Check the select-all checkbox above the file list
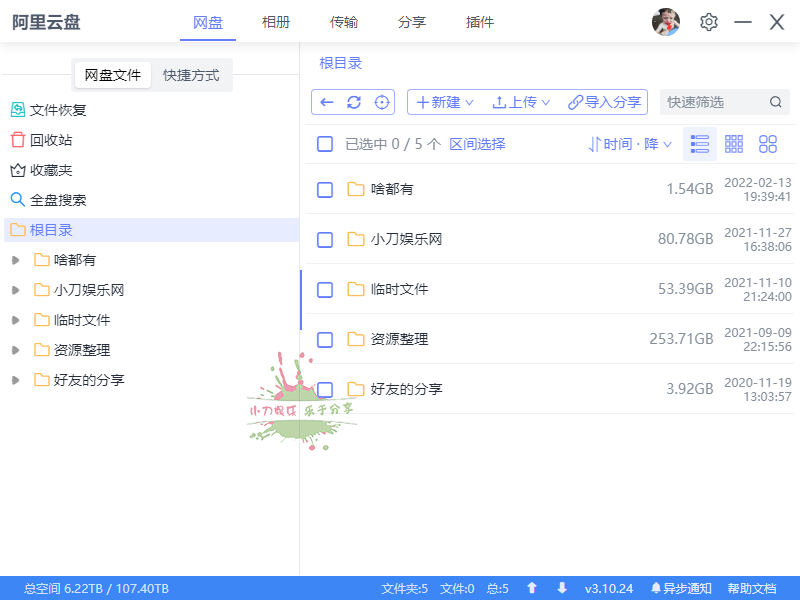 point(324,144)
